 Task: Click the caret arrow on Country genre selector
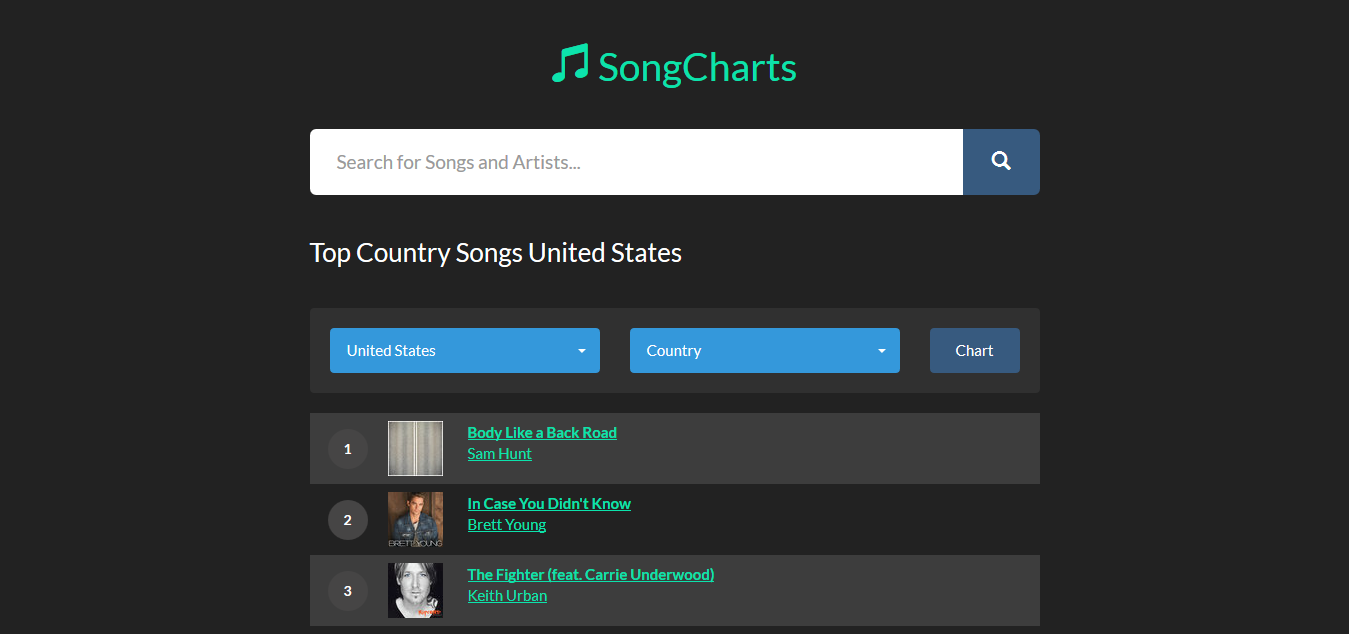[x=882, y=351]
